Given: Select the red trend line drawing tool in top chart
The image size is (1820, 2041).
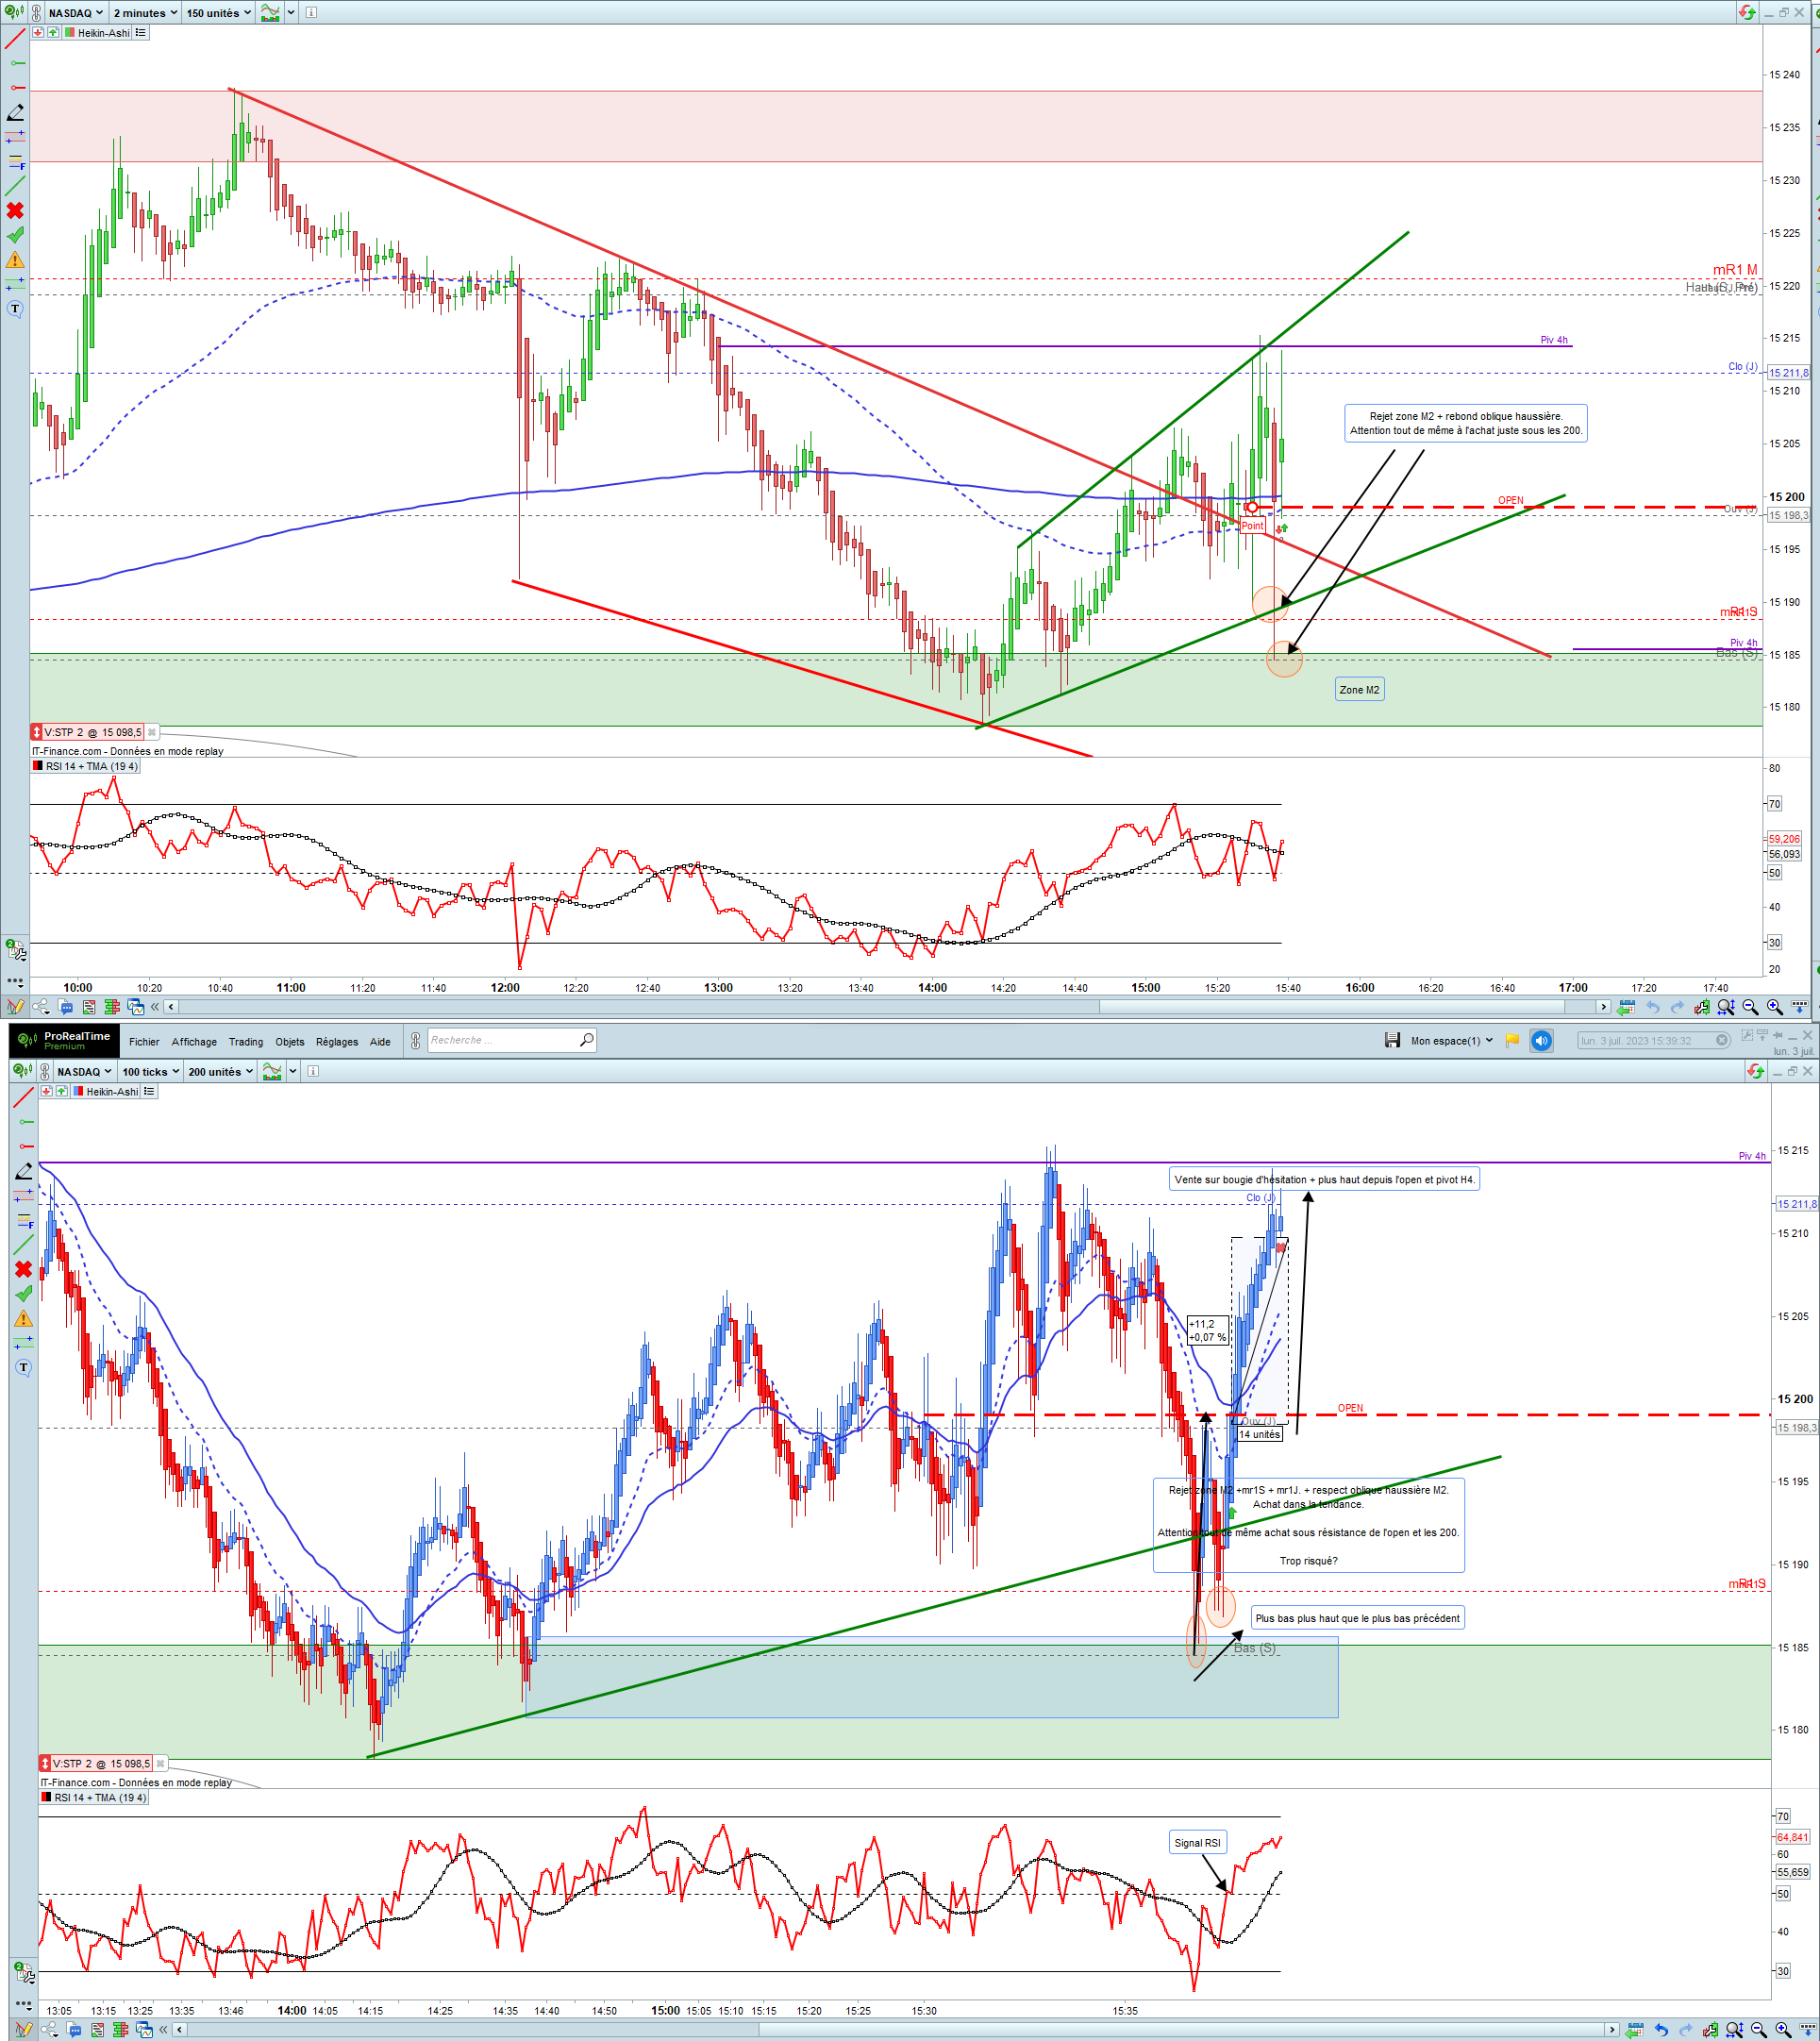Looking at the screenshot, I should (x=15, y=39).
